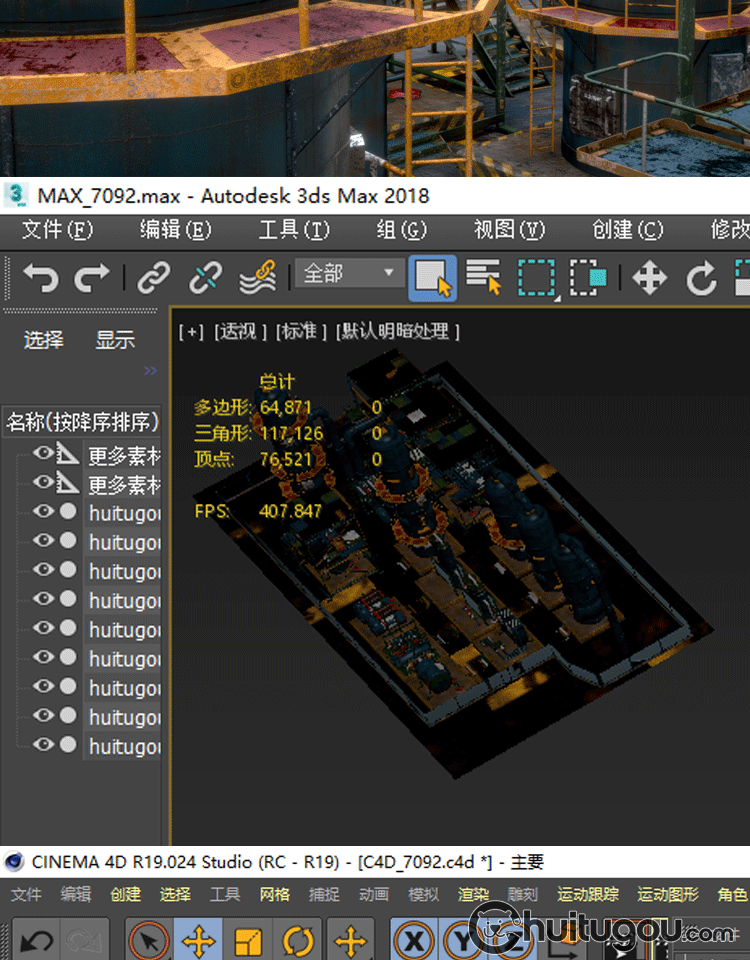
Task: Activate the Select and Link chain tool
Action: pyautogui.click(x=154, y=278)
